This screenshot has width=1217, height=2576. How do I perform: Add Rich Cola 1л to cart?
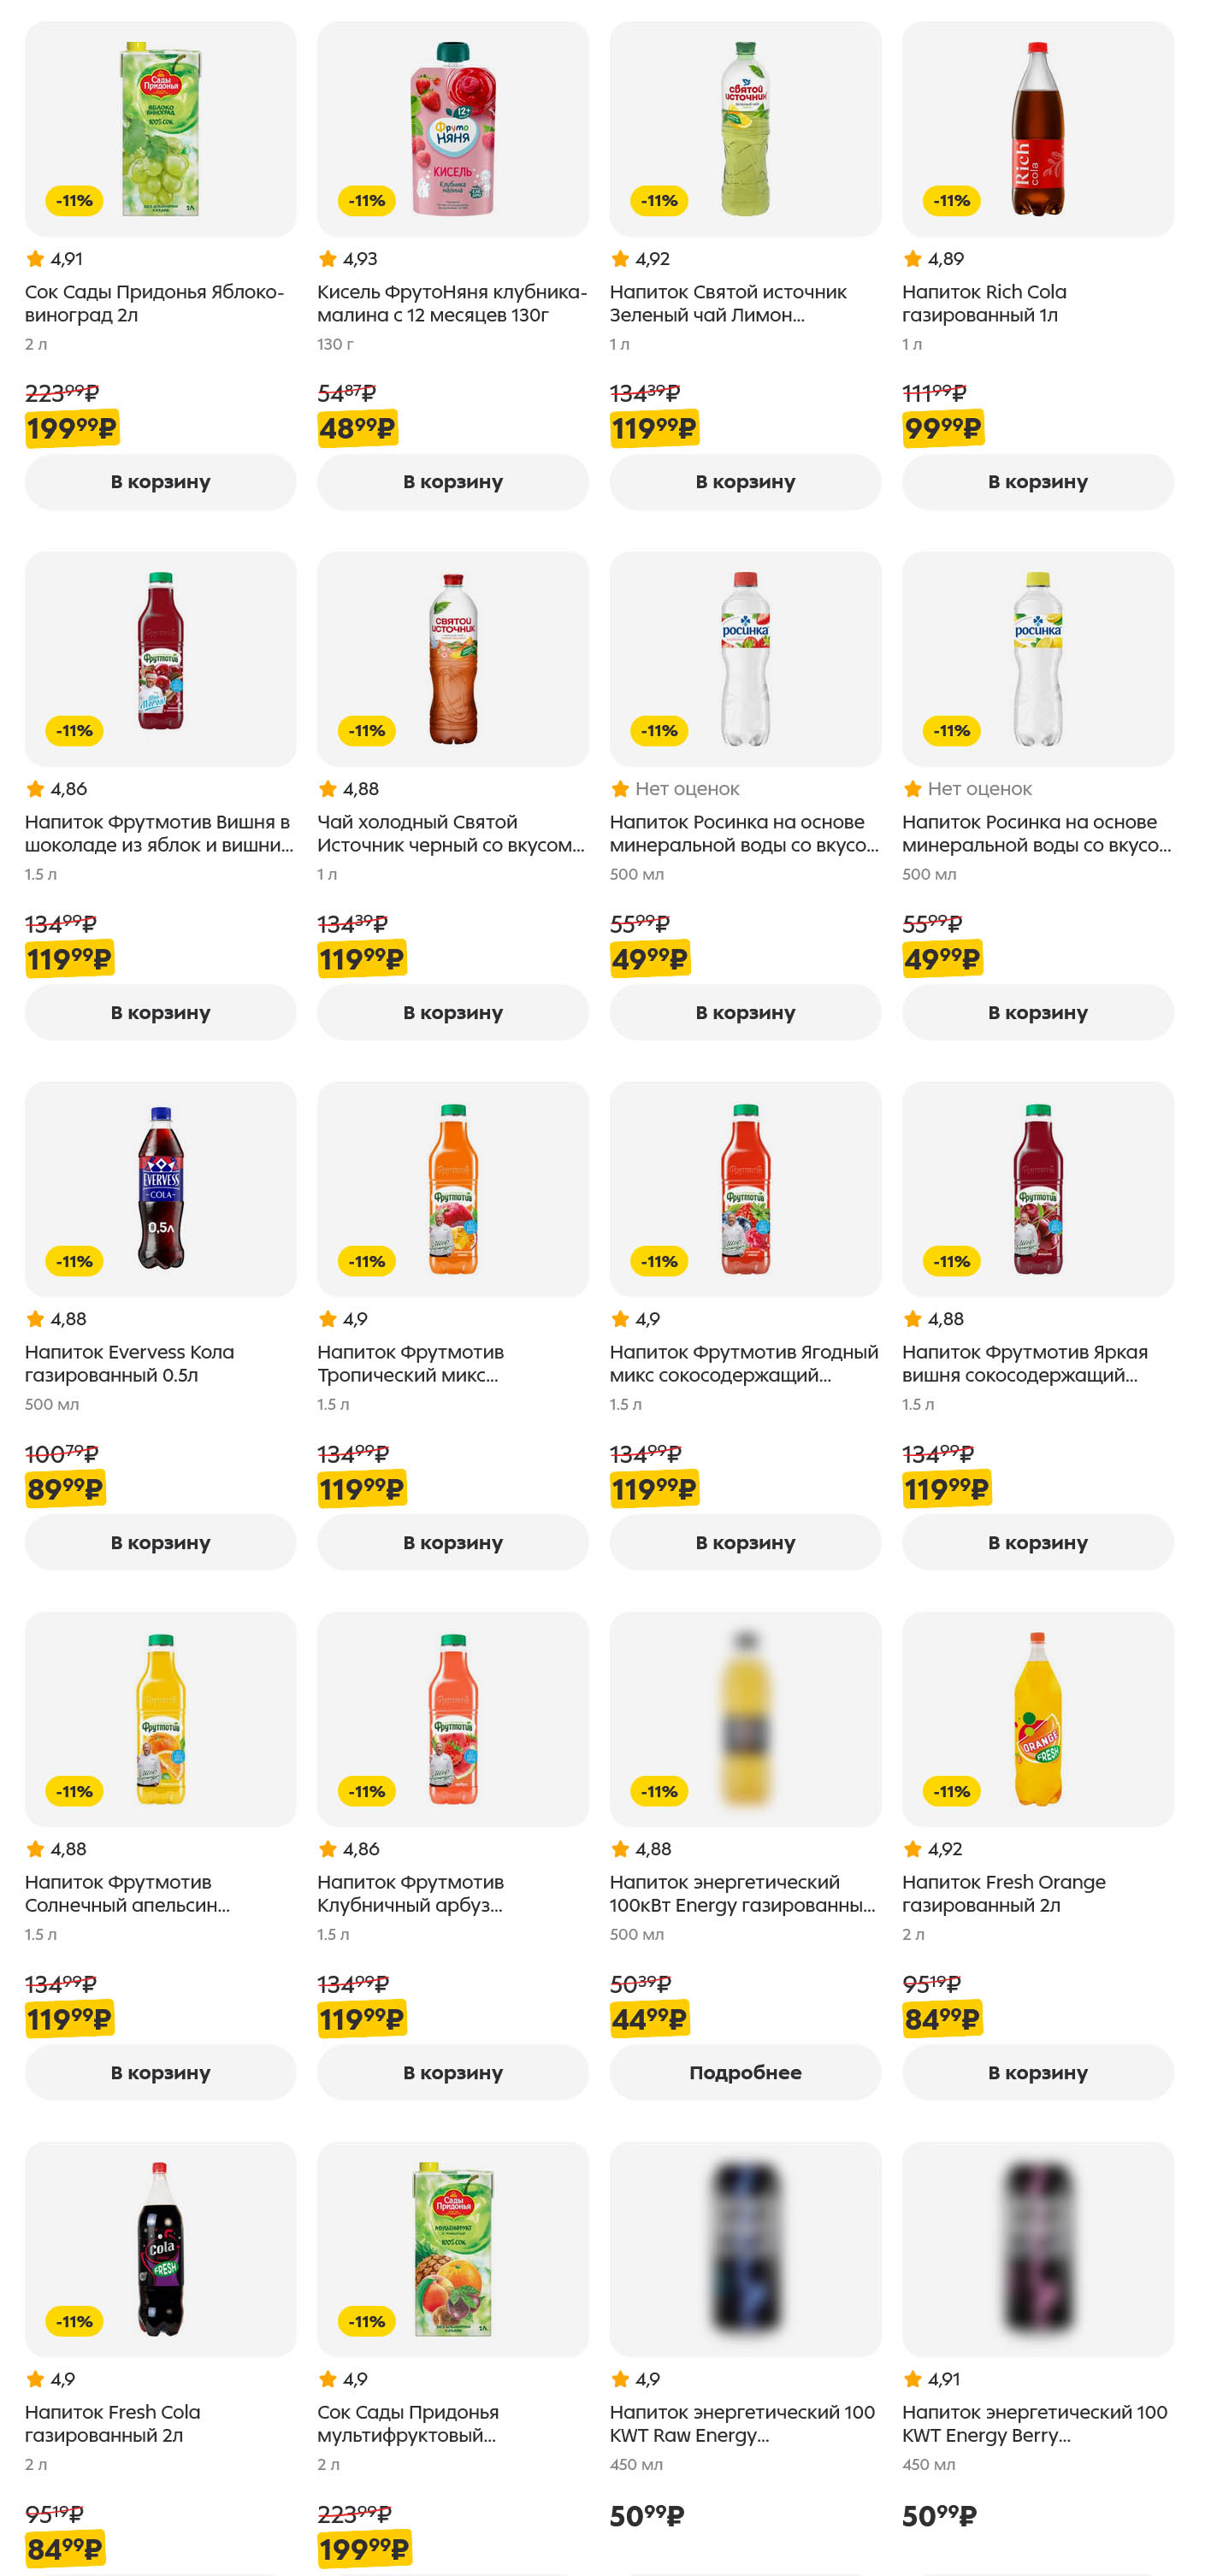coord(1037,482)
